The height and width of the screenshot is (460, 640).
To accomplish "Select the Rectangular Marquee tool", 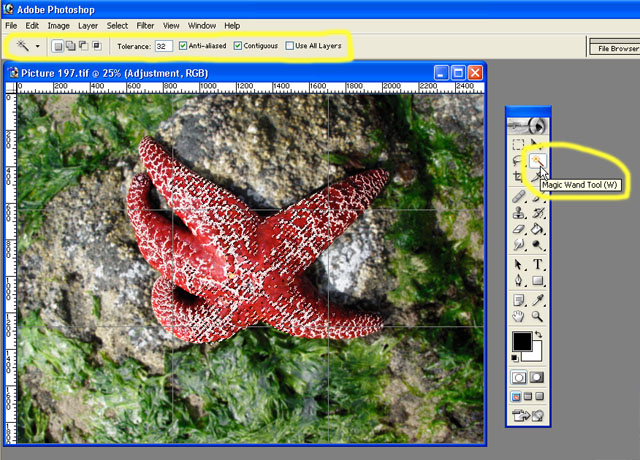I will pyautogui.click(x=518, y=144).
